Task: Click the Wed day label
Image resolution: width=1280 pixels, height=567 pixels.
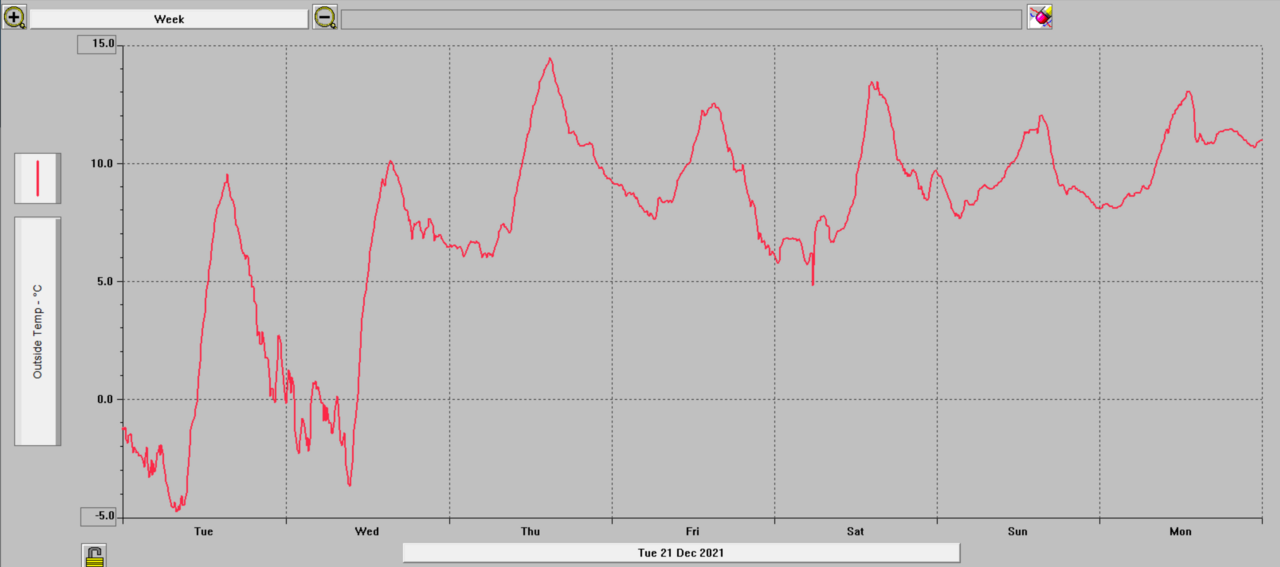Action: click(367, 531)
